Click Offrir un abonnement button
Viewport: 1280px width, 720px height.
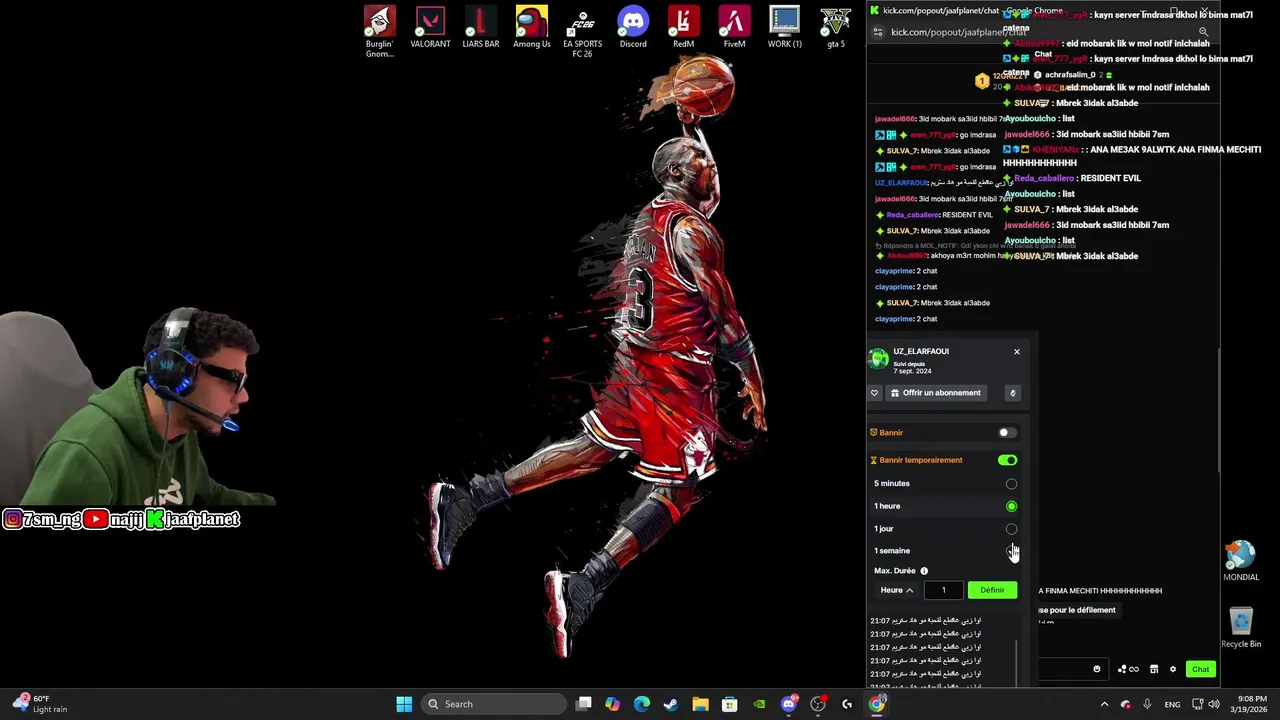pyautogui.click(x=935, y=393)
